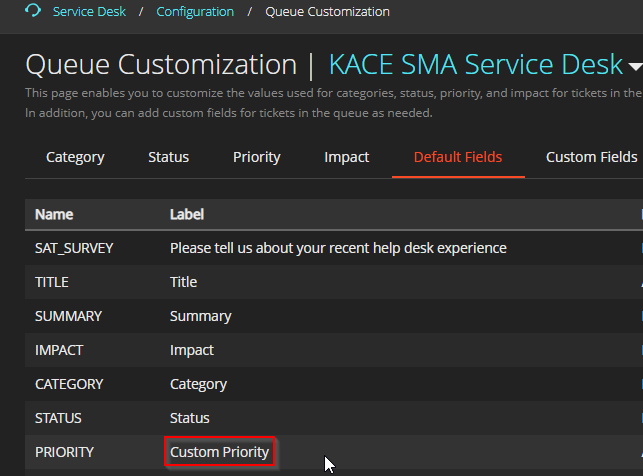Select the SAT_SURVEY field name

74,248
